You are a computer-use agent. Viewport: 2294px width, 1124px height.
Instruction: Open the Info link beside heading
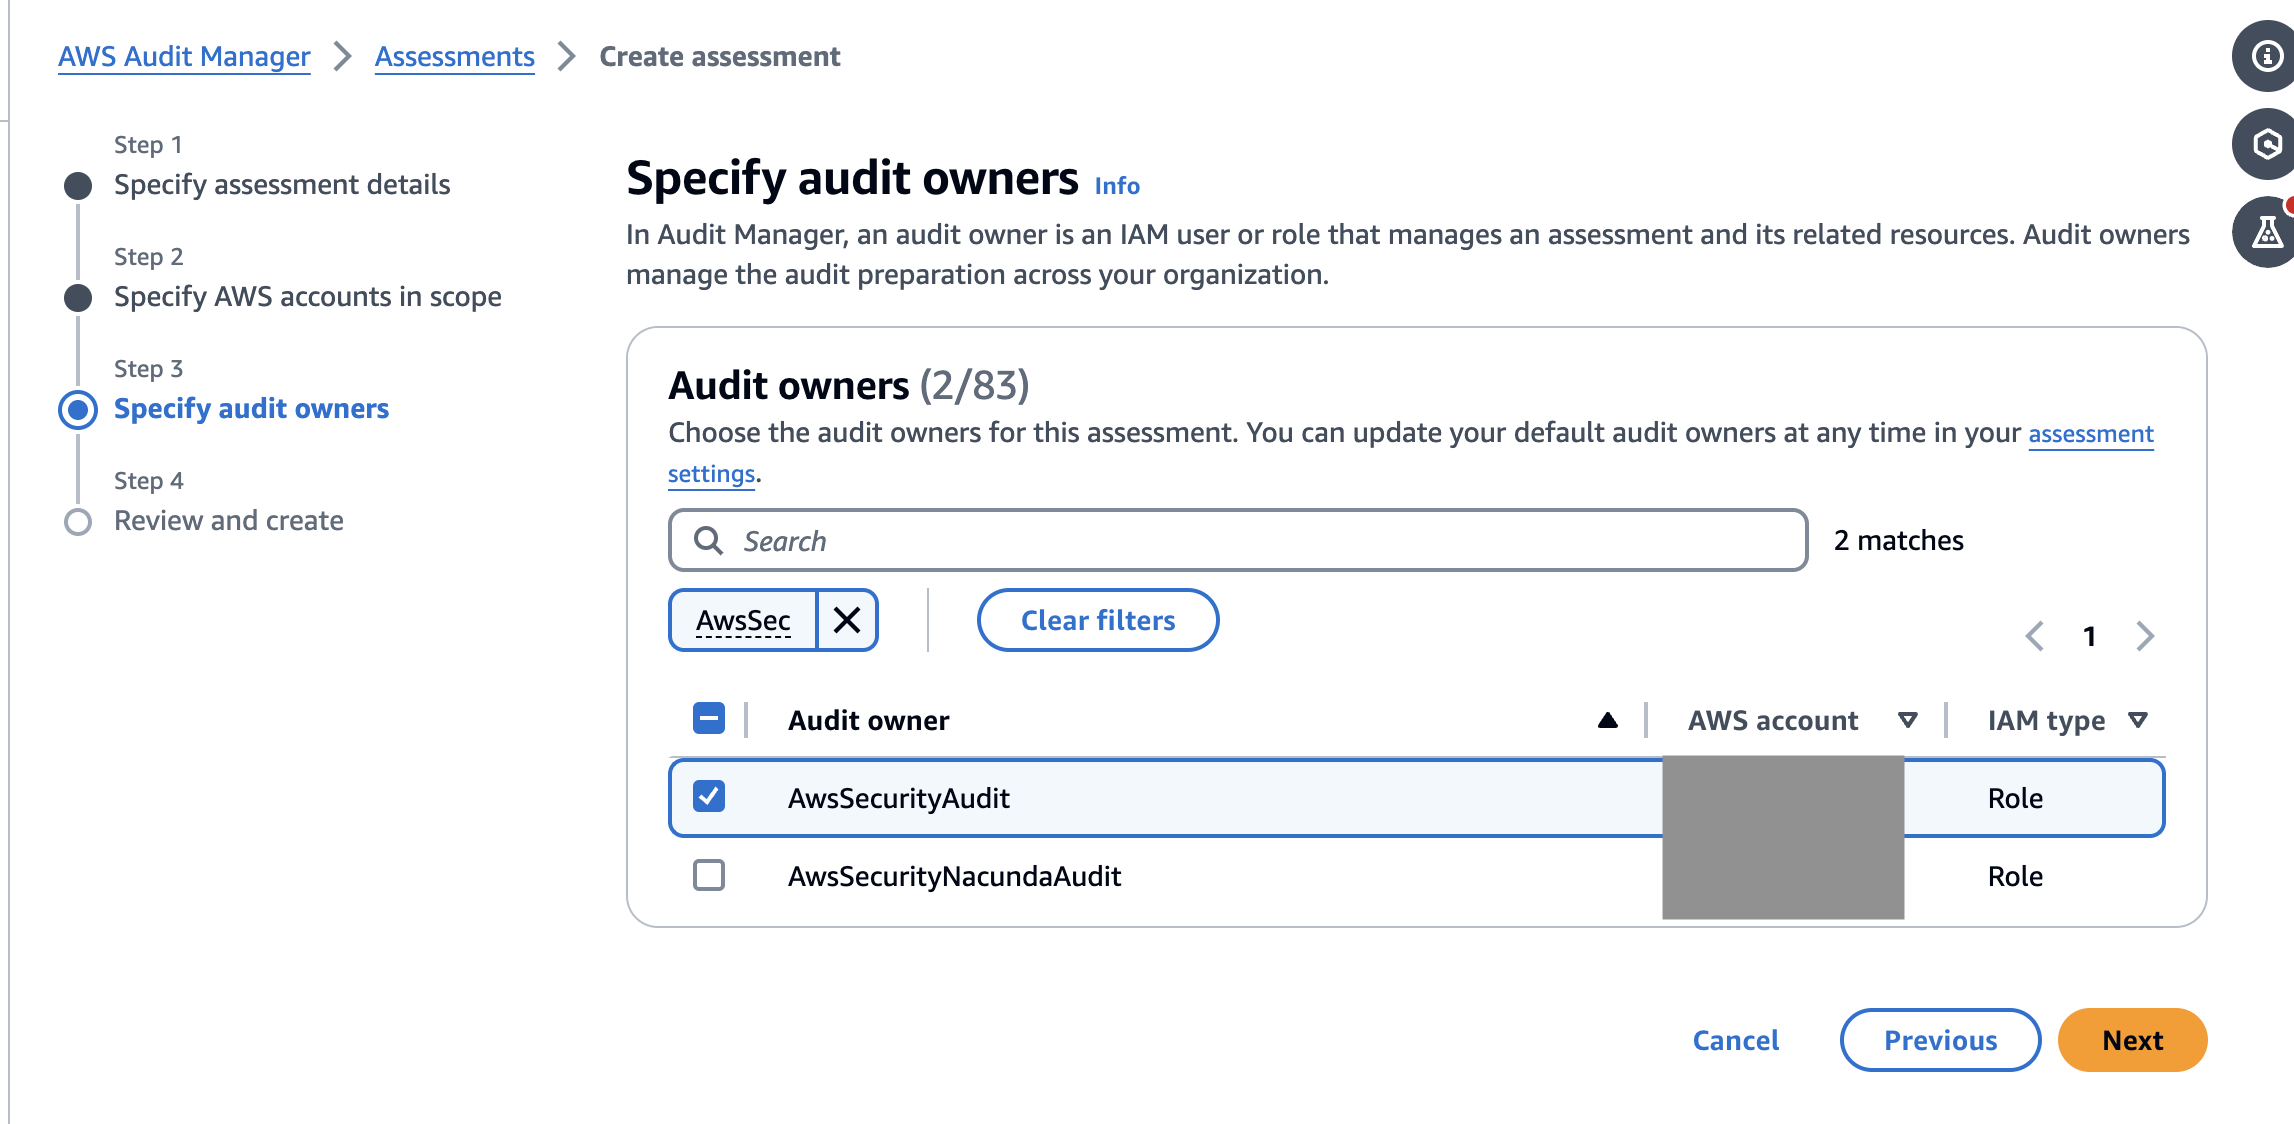pyautogui.click(x=1117, y=186)
